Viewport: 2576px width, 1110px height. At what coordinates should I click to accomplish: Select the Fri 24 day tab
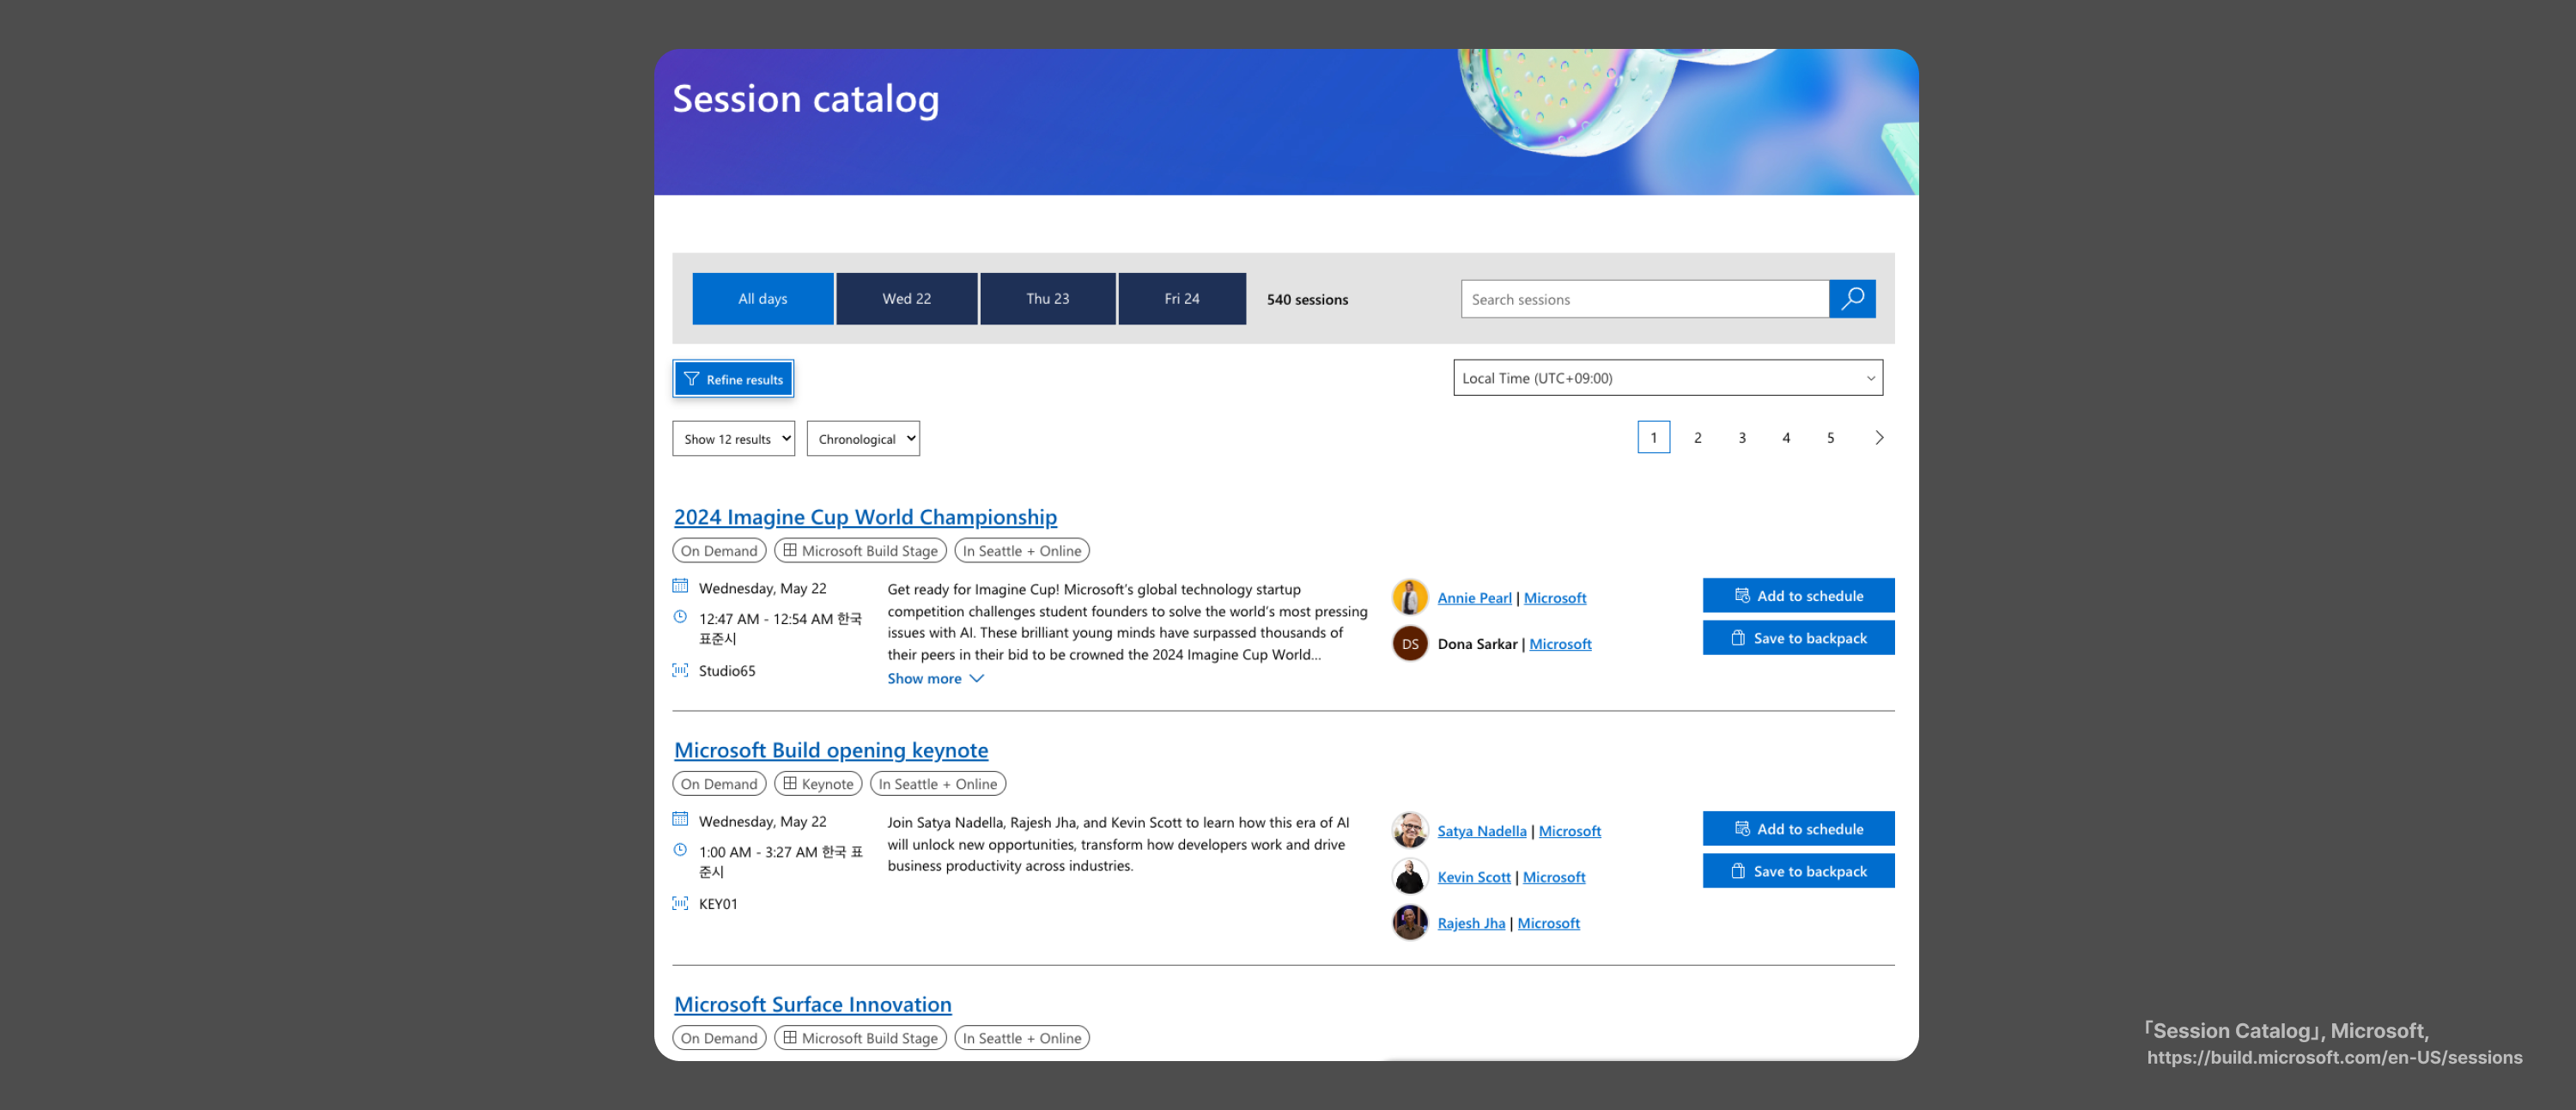[1181, 298]
